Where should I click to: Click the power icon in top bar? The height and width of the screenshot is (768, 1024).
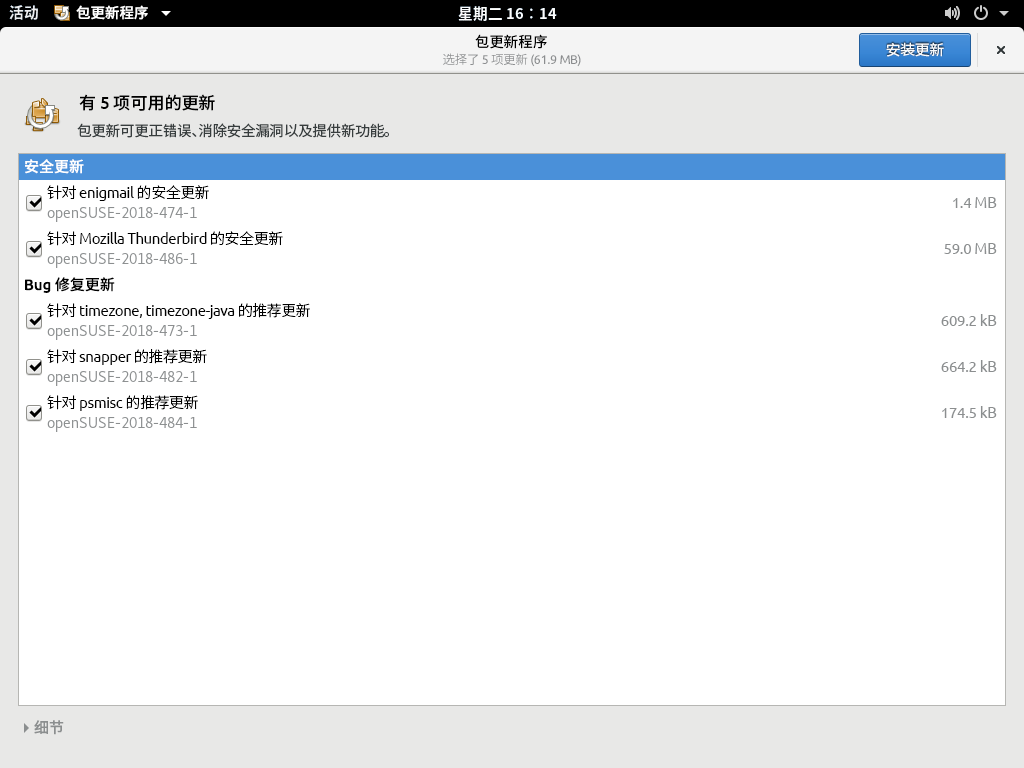(981, 13)
